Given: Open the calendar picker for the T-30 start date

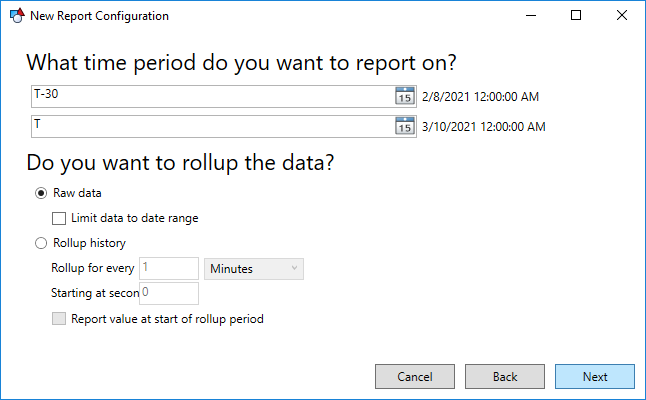Looking at the screenshot, I should [405, 96].
